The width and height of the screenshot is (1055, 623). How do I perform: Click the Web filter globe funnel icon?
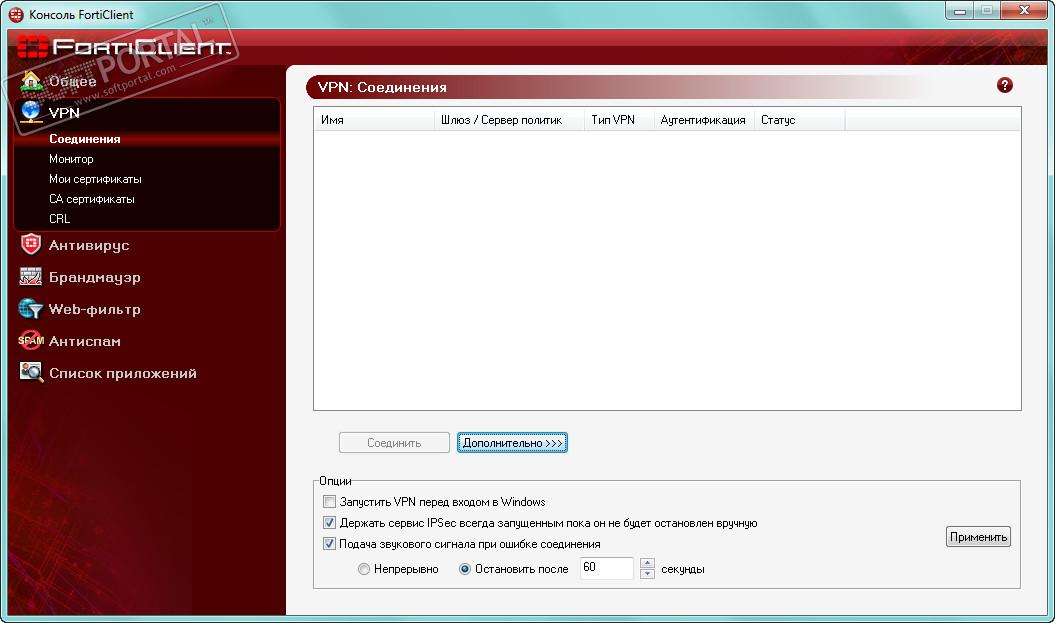pyautogui.click(x=31, y=309)
